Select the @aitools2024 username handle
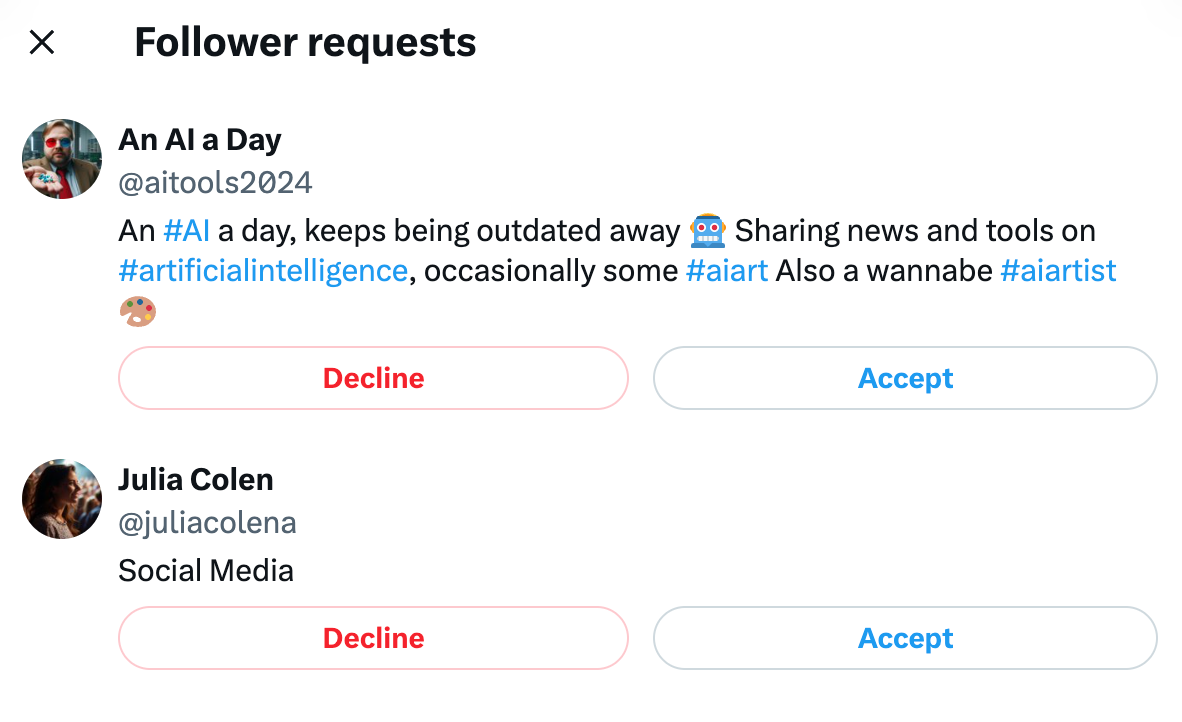 click(215, 182)
